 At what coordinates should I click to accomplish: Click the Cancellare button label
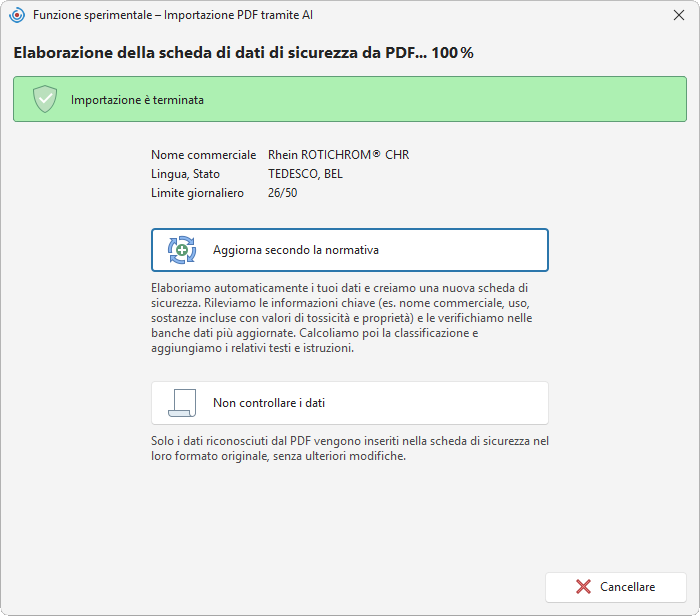tap(627, 587)
